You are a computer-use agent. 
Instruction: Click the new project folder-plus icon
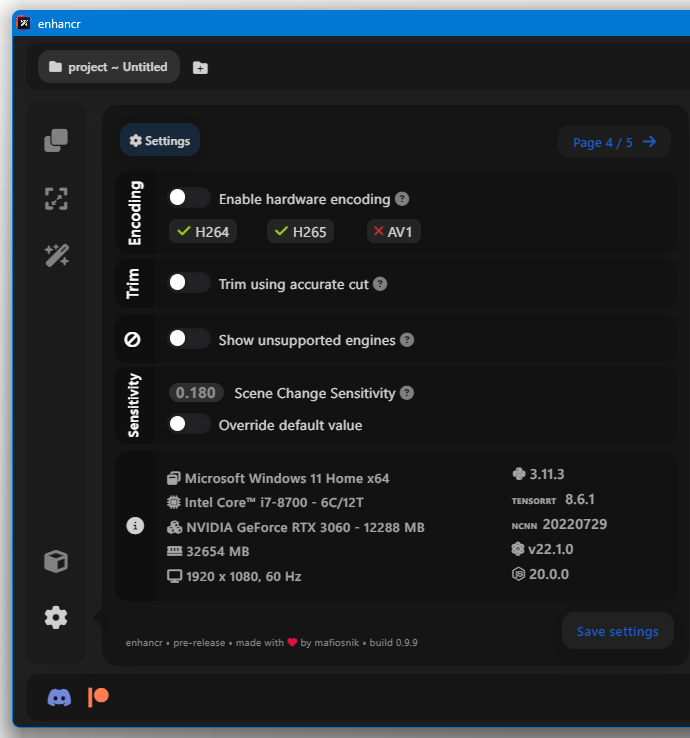point(201,68)
